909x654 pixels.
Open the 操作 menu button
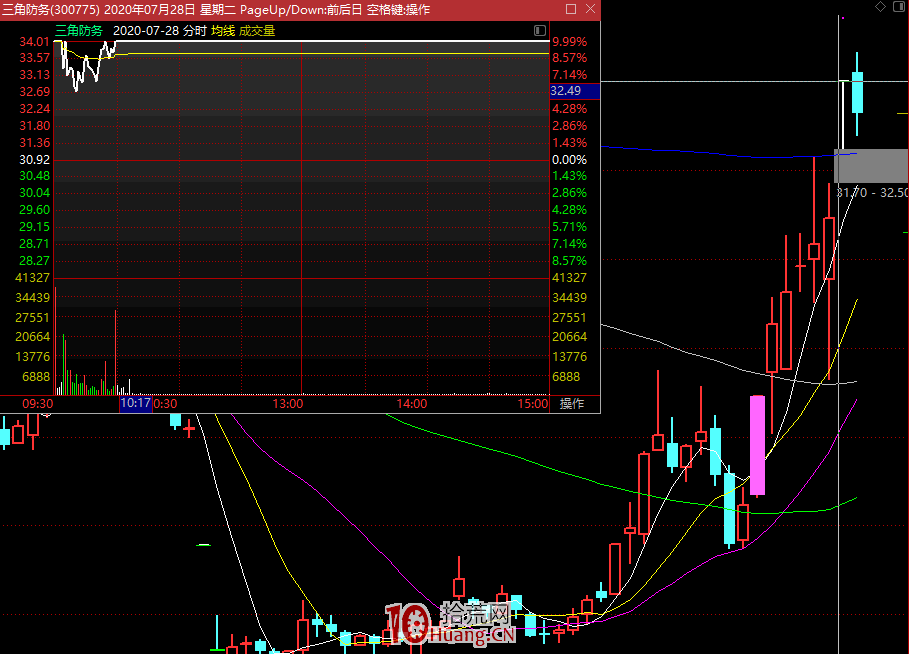click(x=572, y=404)
